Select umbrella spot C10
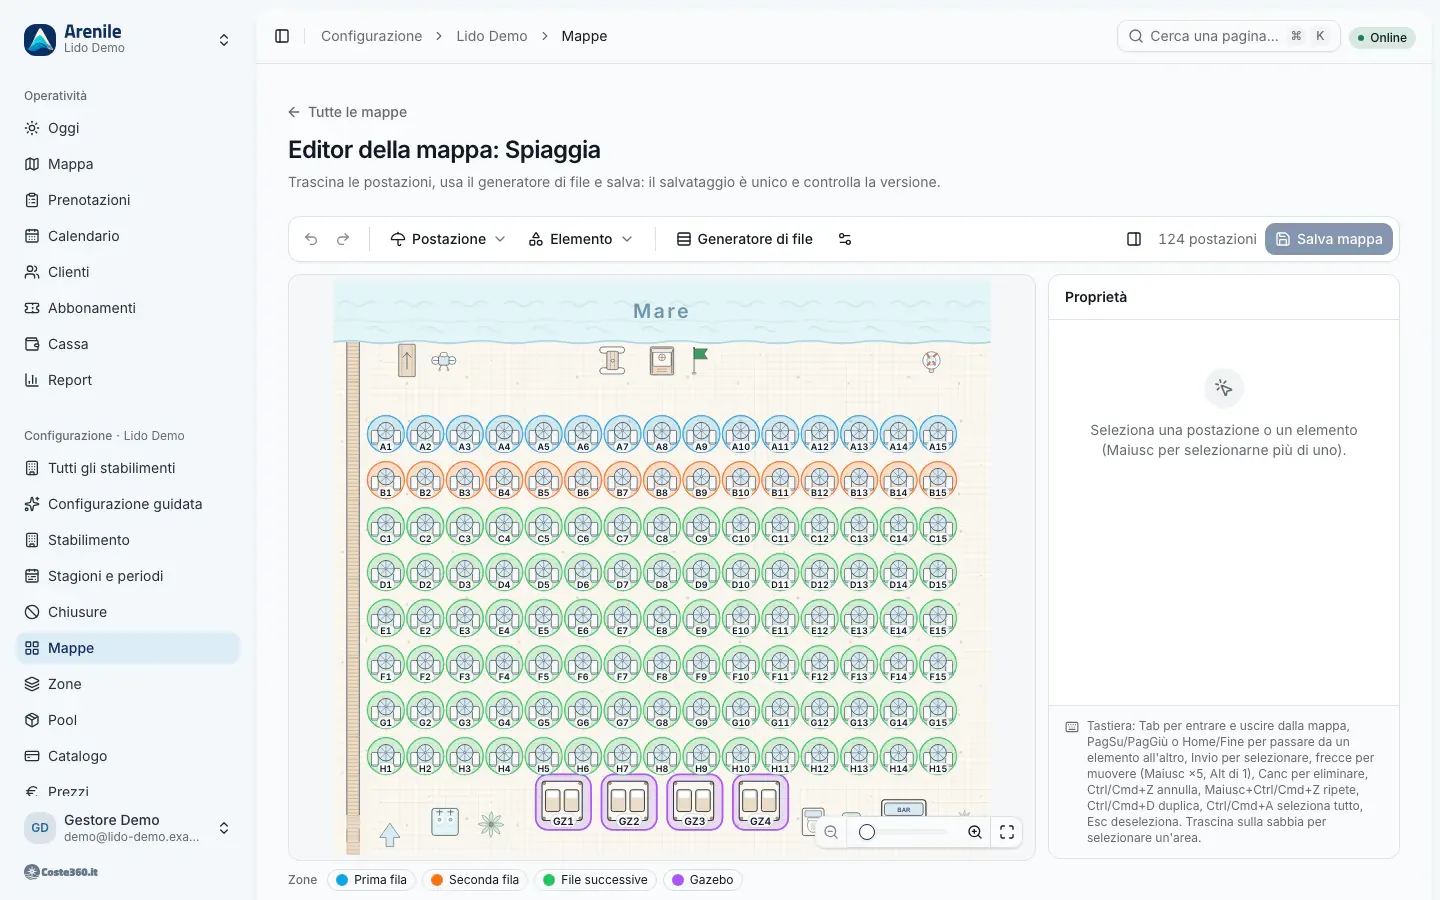 pyautogui.click(x=741, y=526)
